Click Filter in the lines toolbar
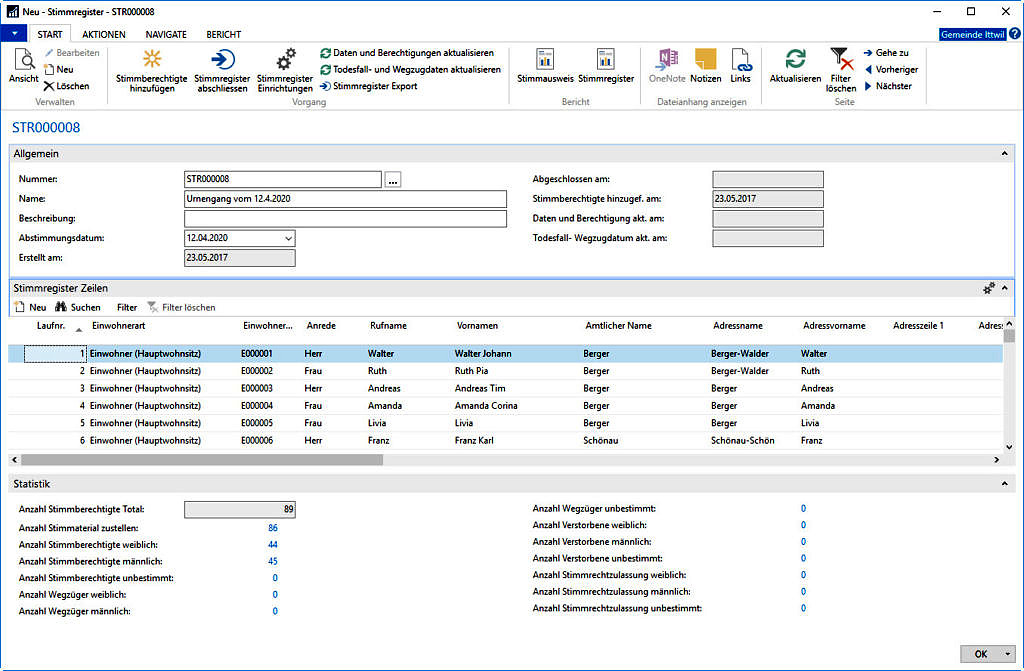 point(127,307)
